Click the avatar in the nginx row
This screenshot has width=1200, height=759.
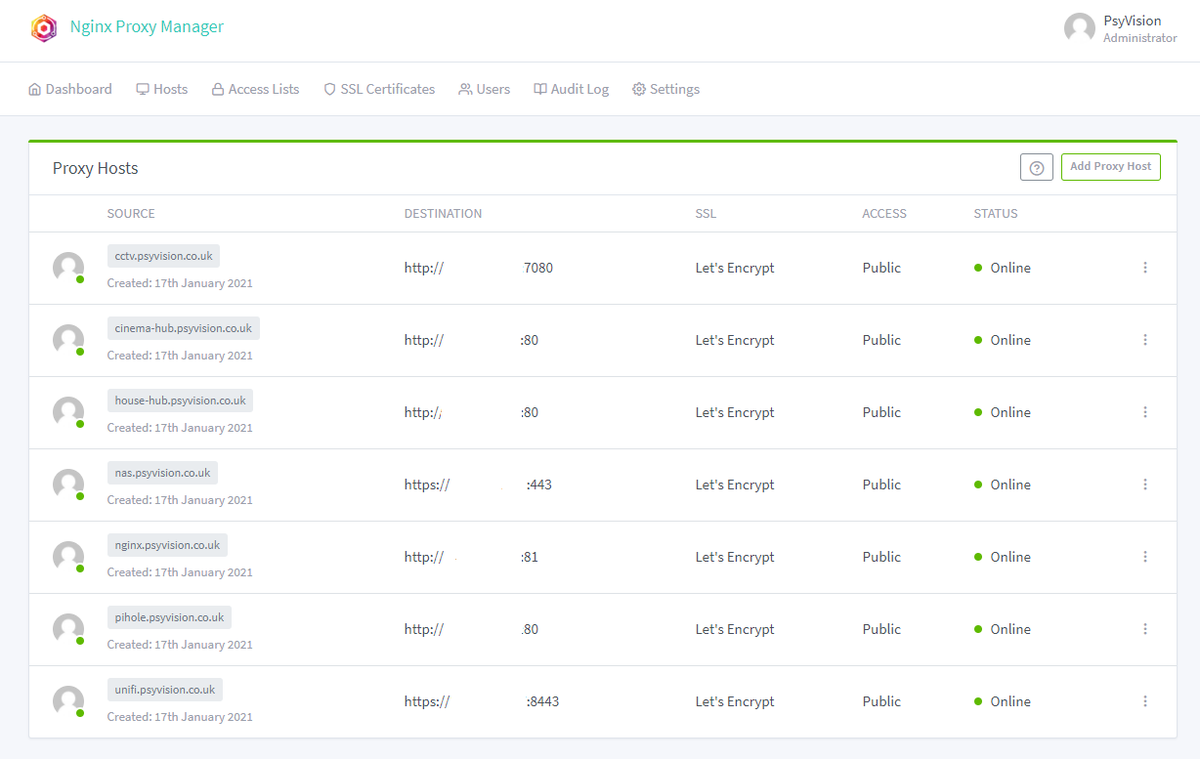pos(68,557)
